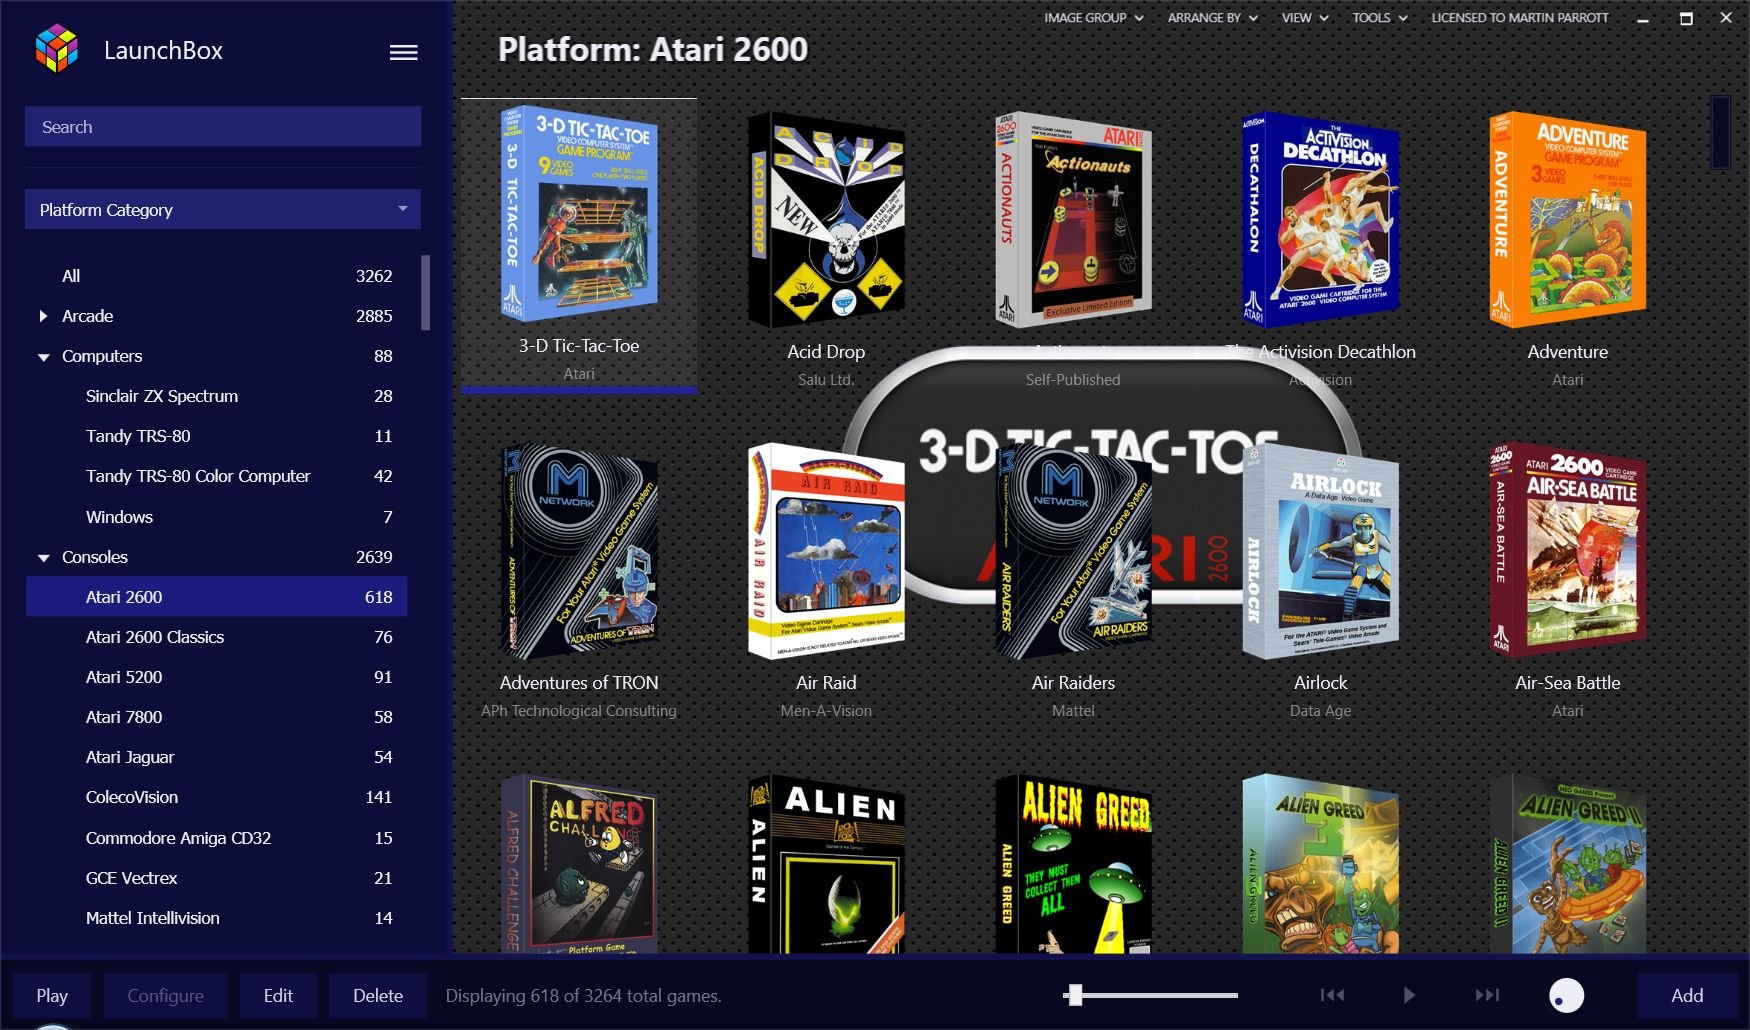Select Commodore Amiga CD32 platform
1750x1030 pixels.
tap(217, 838)
